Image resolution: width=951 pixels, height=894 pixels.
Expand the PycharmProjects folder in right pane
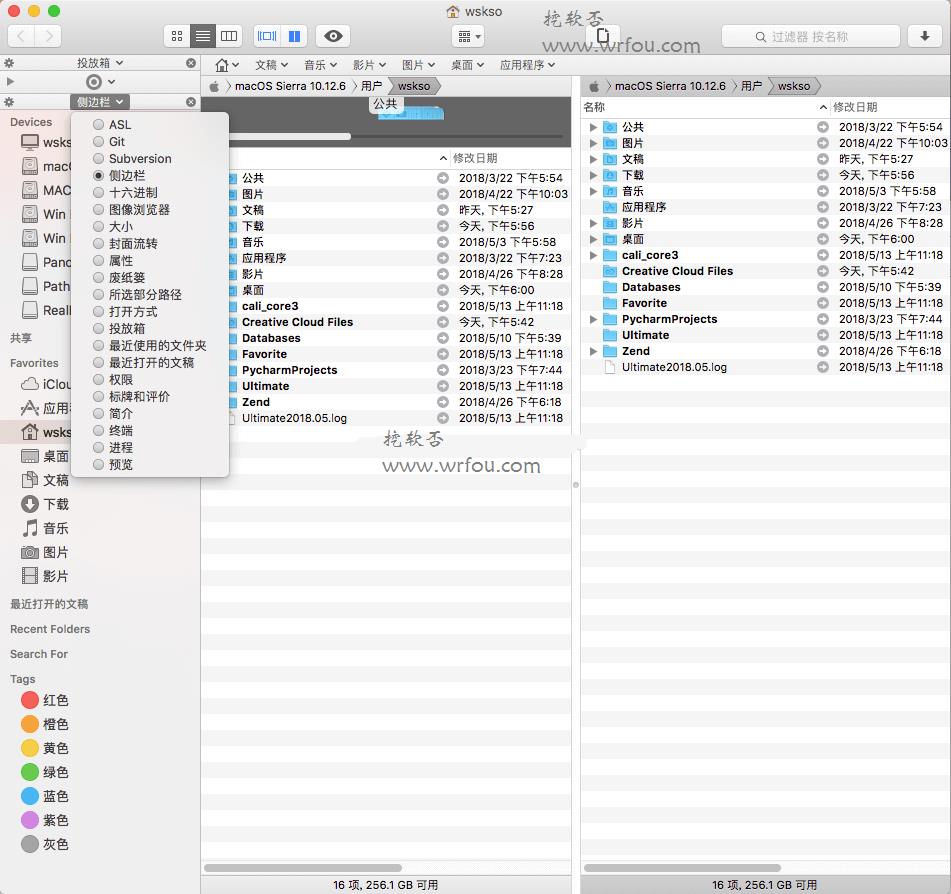(593, 319)
